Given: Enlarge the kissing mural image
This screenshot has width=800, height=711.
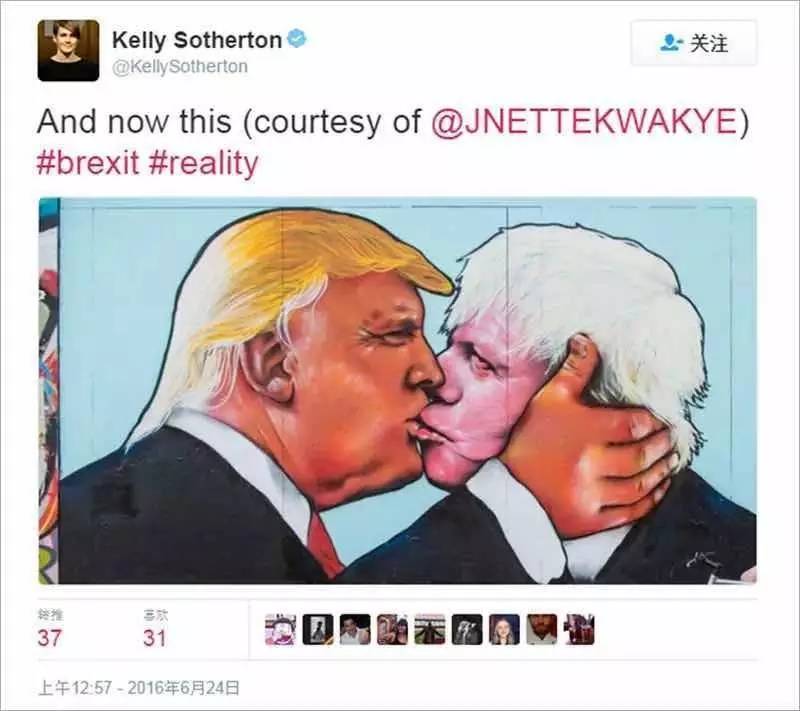Looking at the screenshot, I should tap(398, 390).
